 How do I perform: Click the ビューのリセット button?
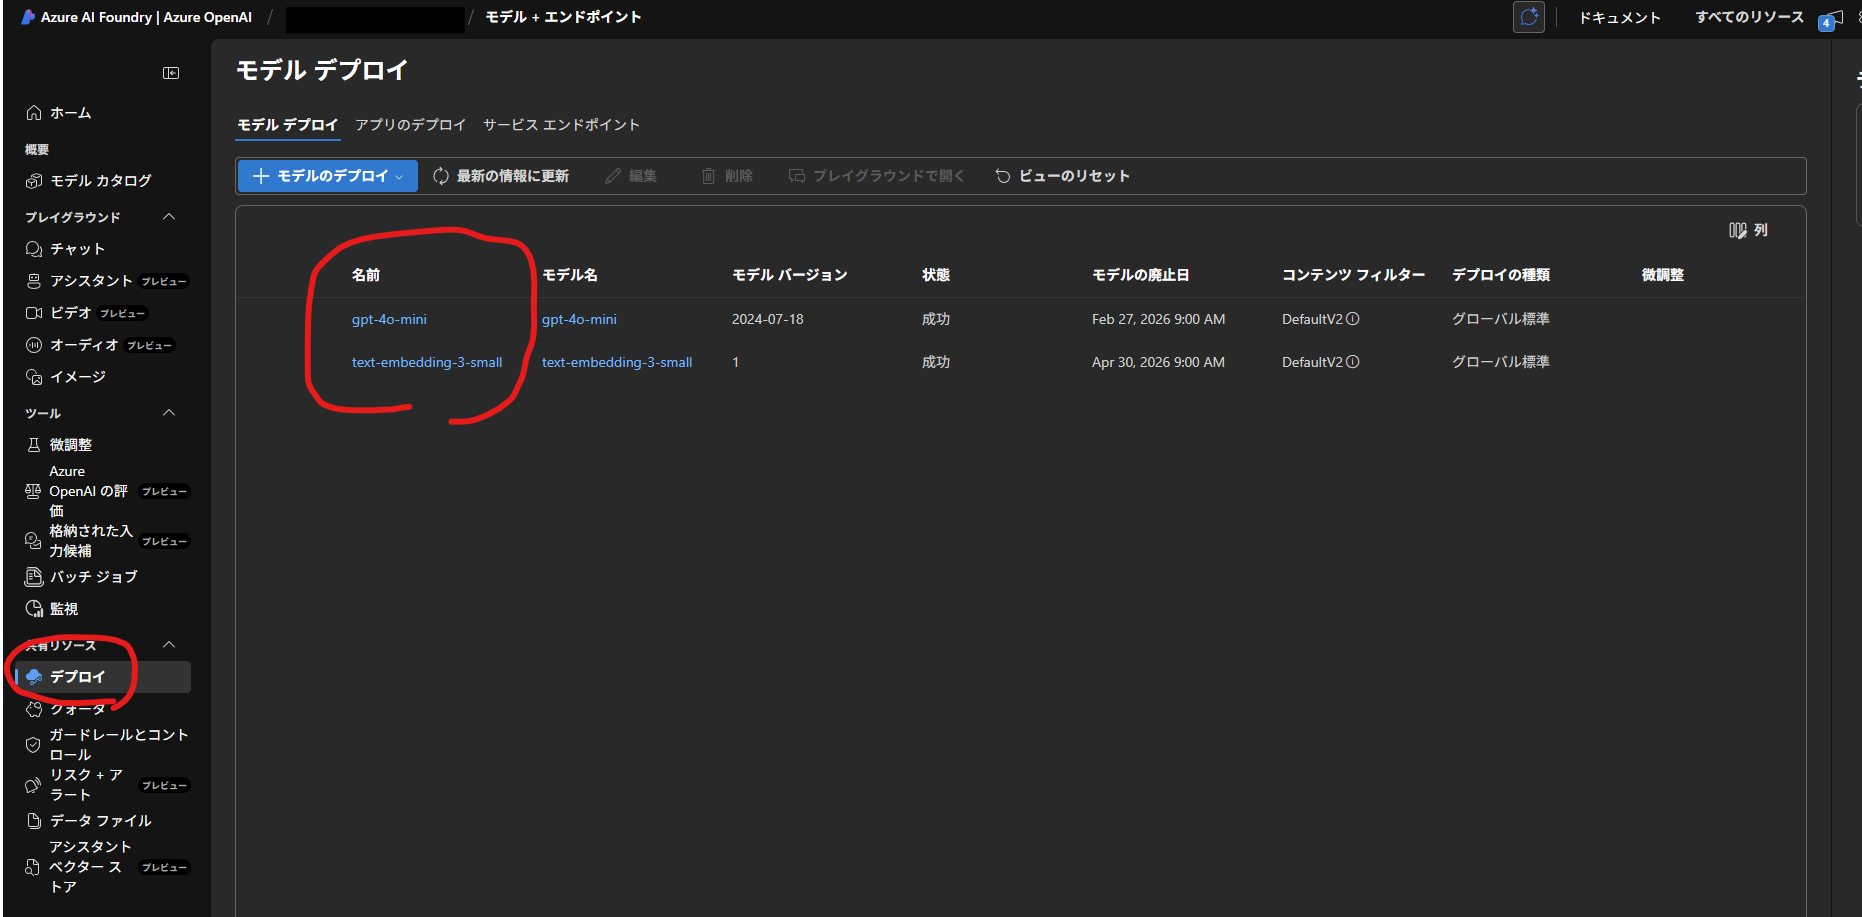(x=1063, y=176)
